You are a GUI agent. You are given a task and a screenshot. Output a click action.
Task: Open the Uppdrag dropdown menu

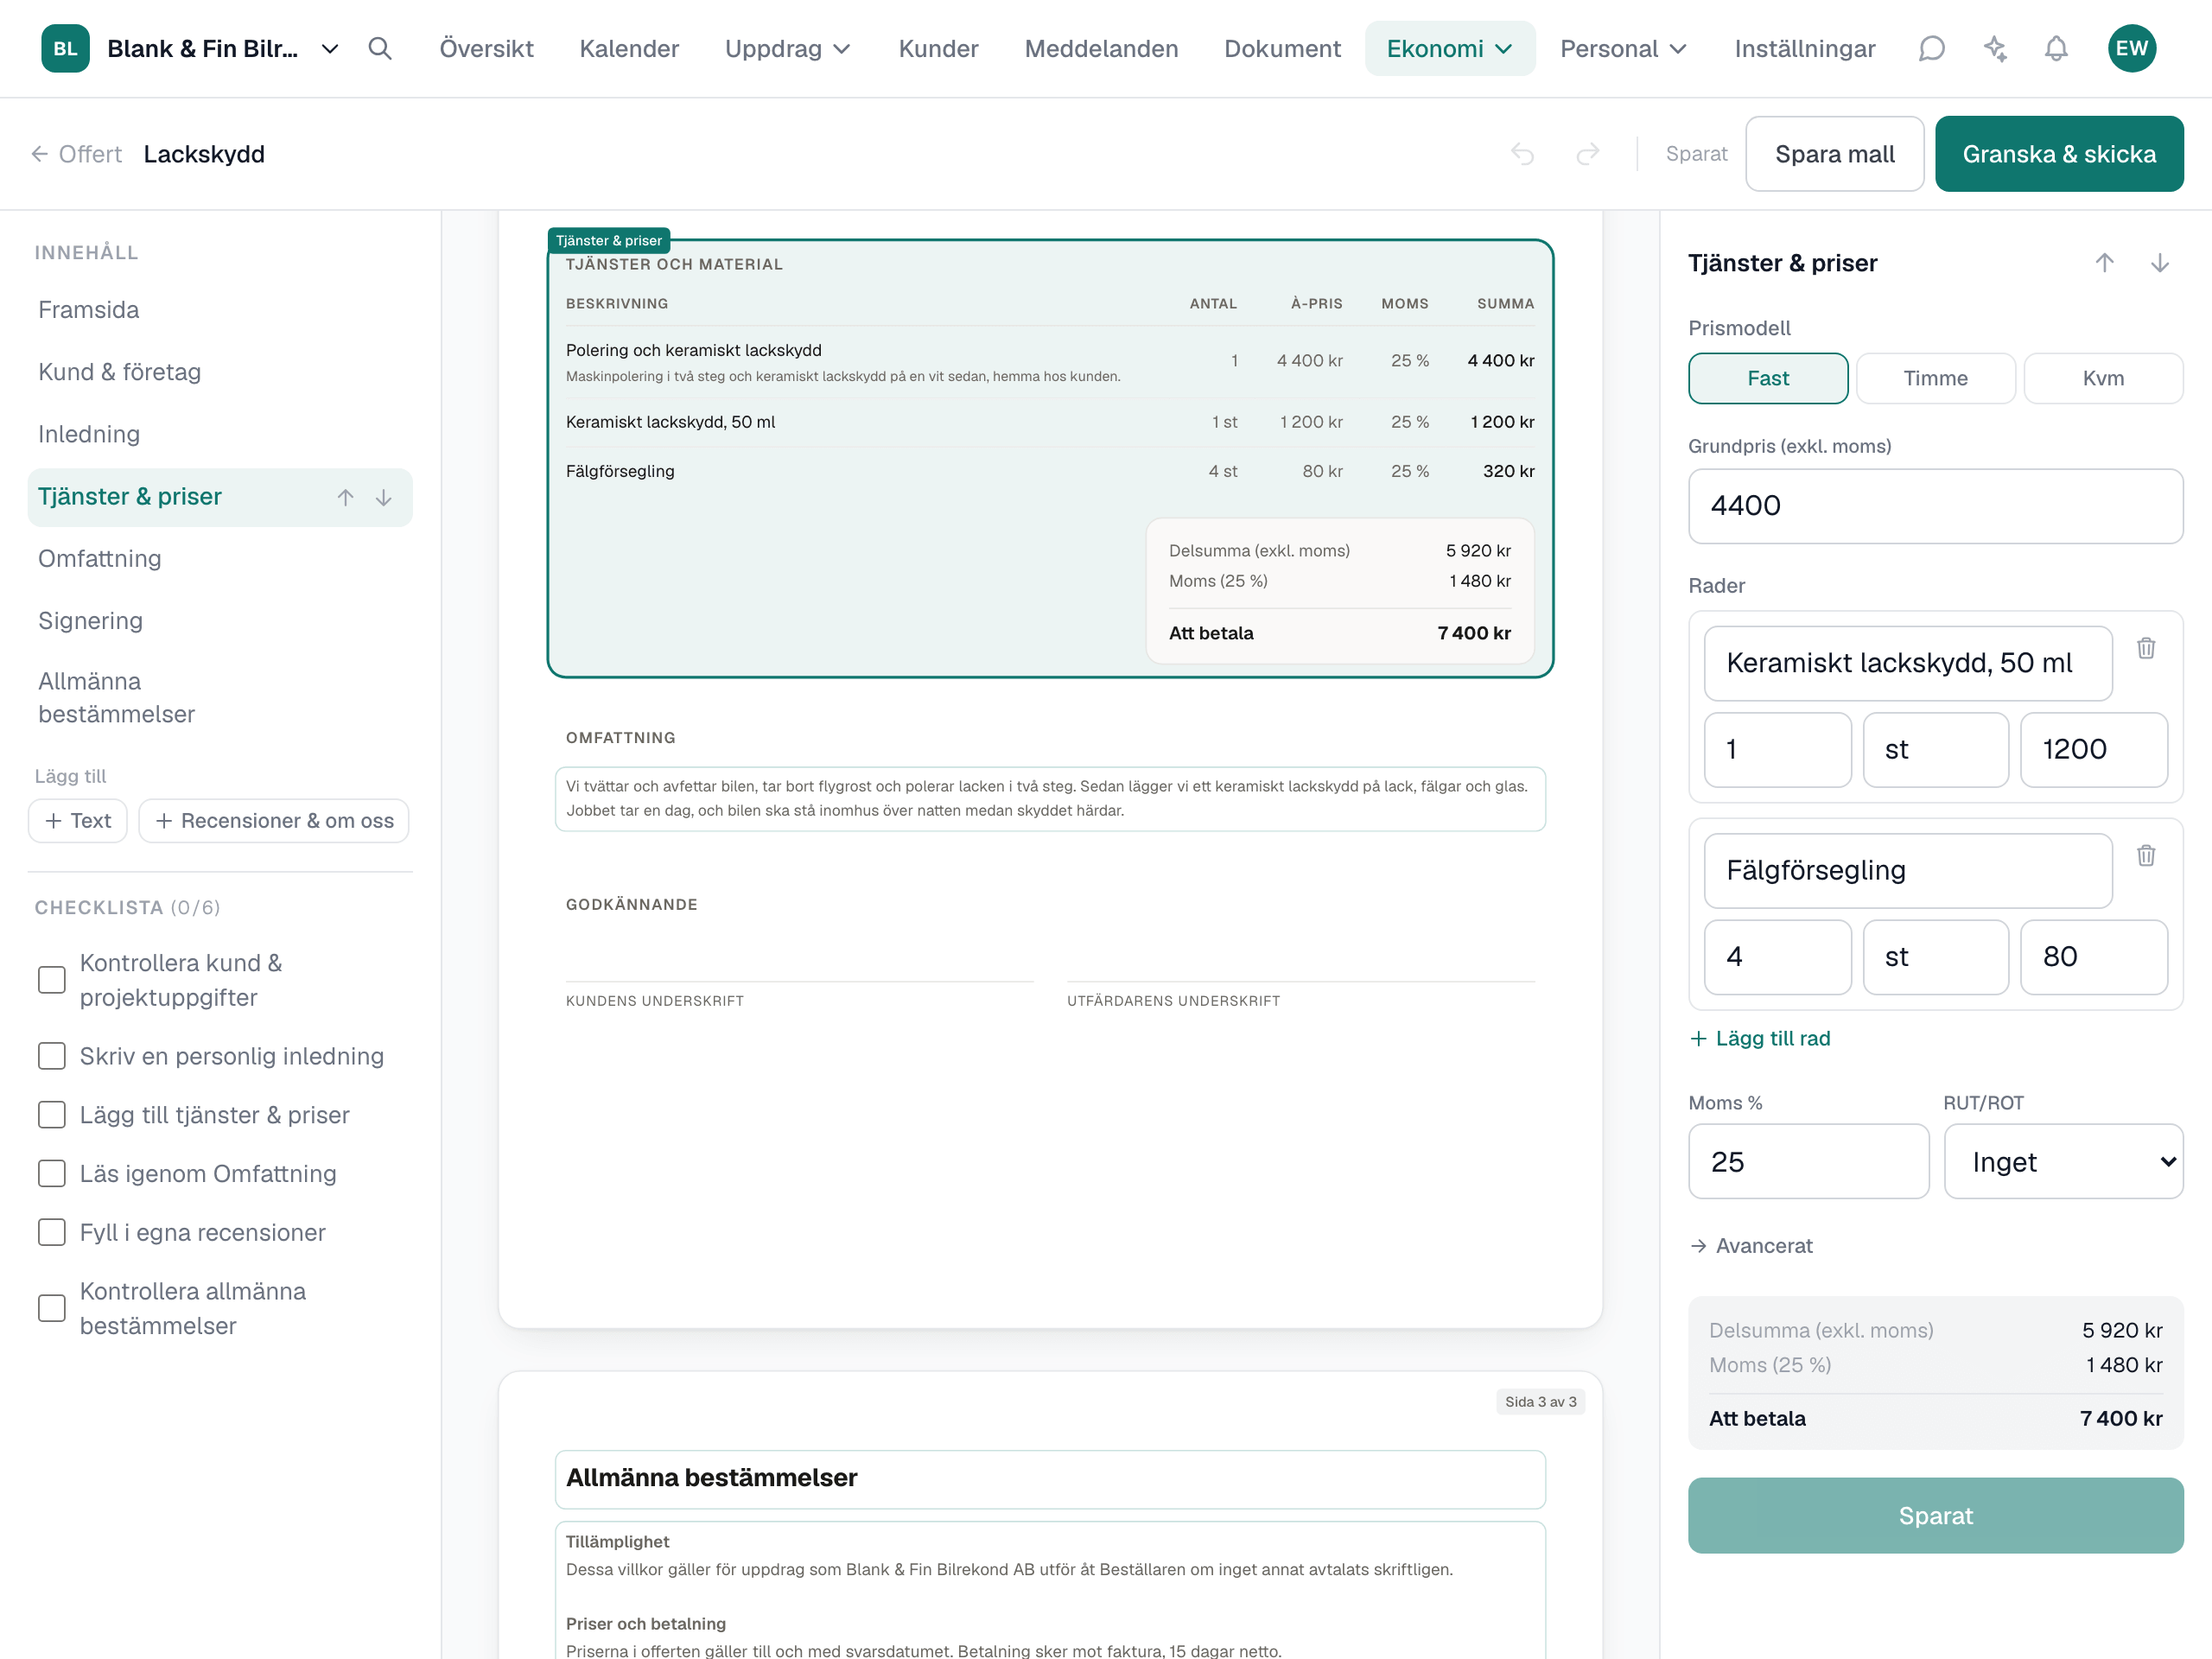click(787, 48)
